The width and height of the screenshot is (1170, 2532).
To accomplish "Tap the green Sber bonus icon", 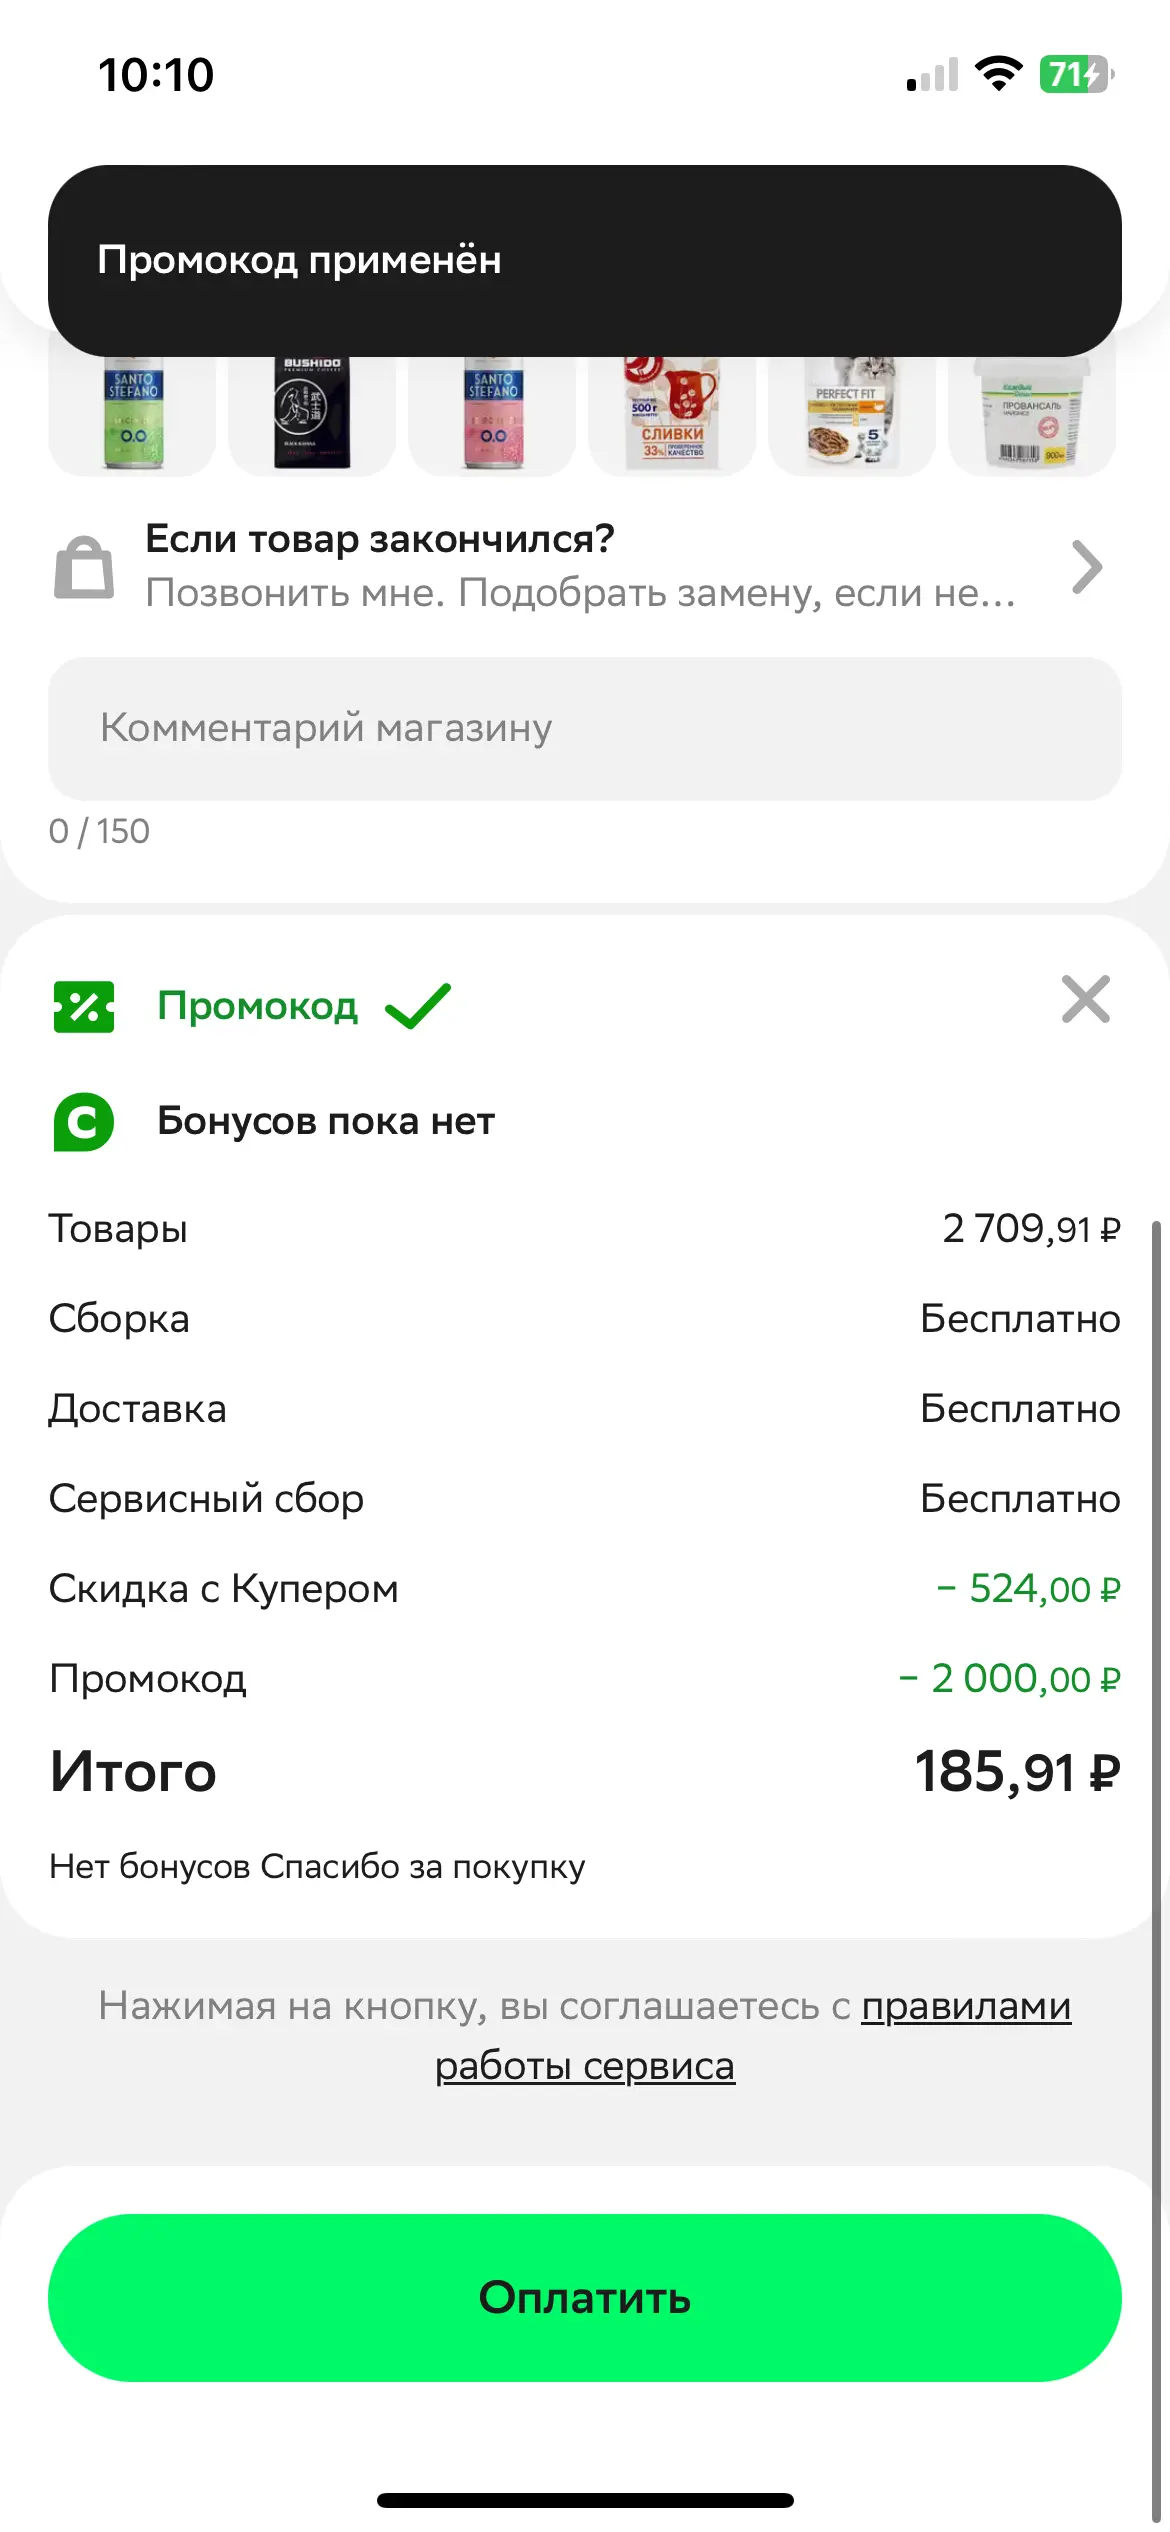I will [x=84, y=1121].
